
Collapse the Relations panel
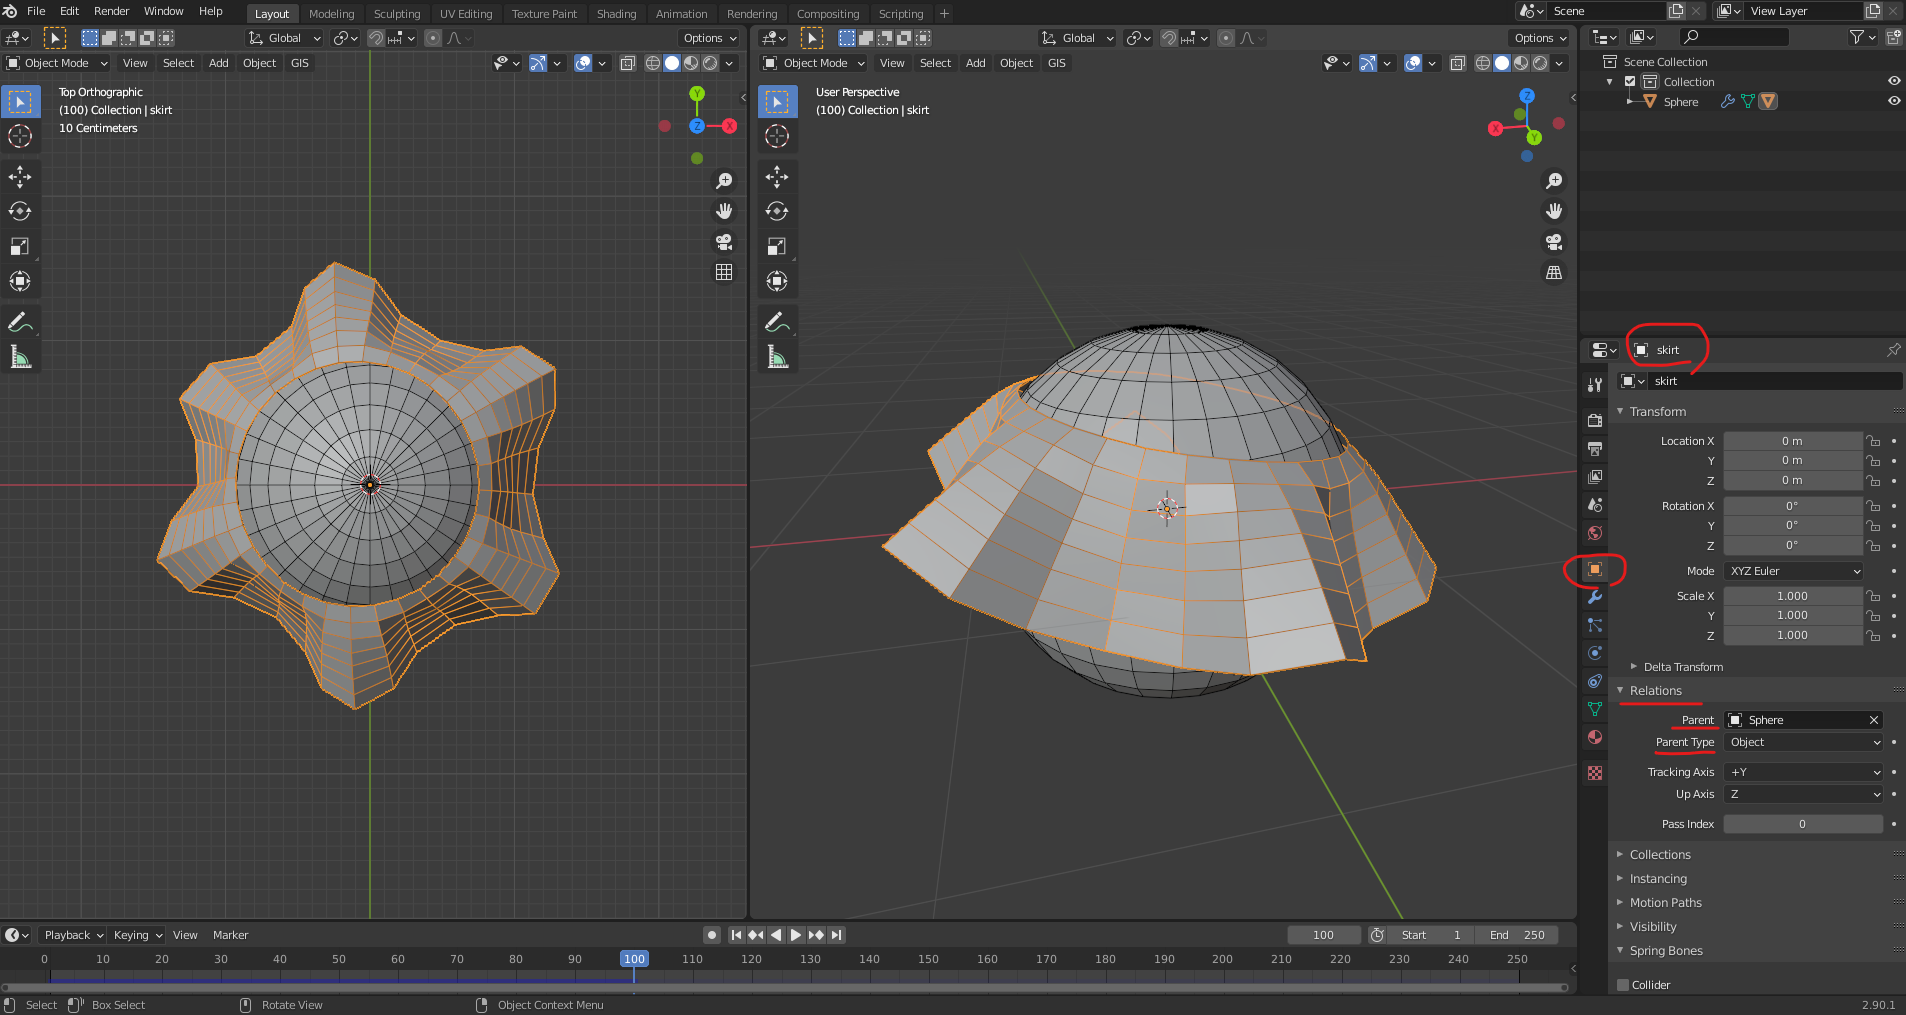click(x=1655, y=691)
